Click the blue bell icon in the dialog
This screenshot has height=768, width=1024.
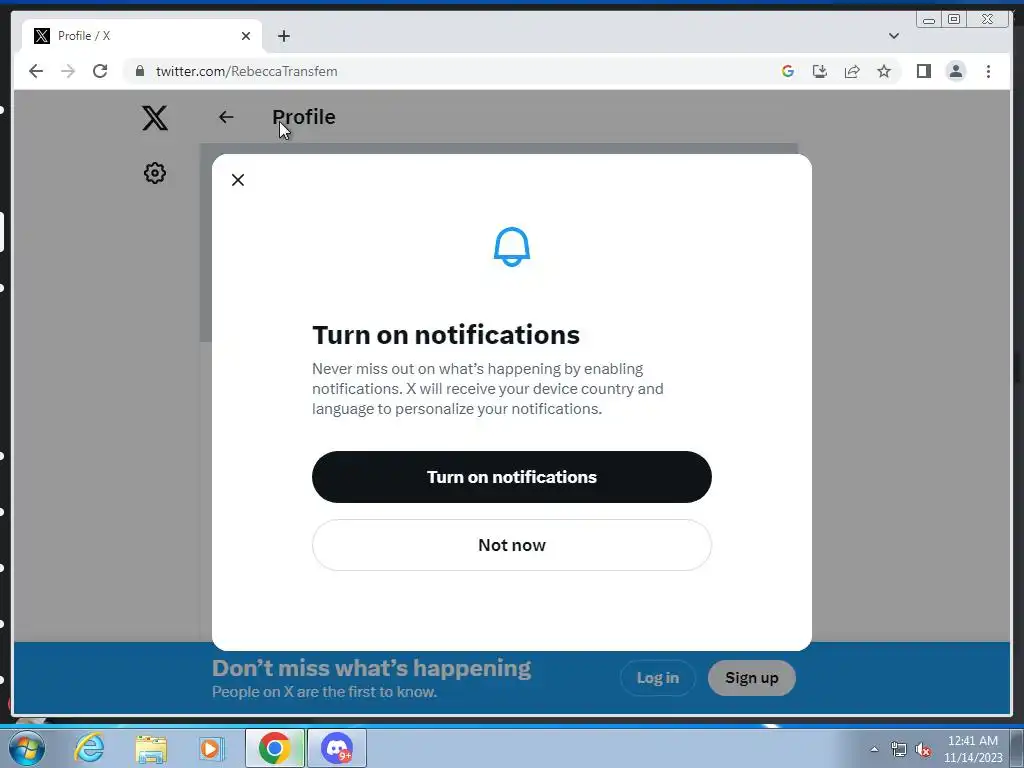511,247
